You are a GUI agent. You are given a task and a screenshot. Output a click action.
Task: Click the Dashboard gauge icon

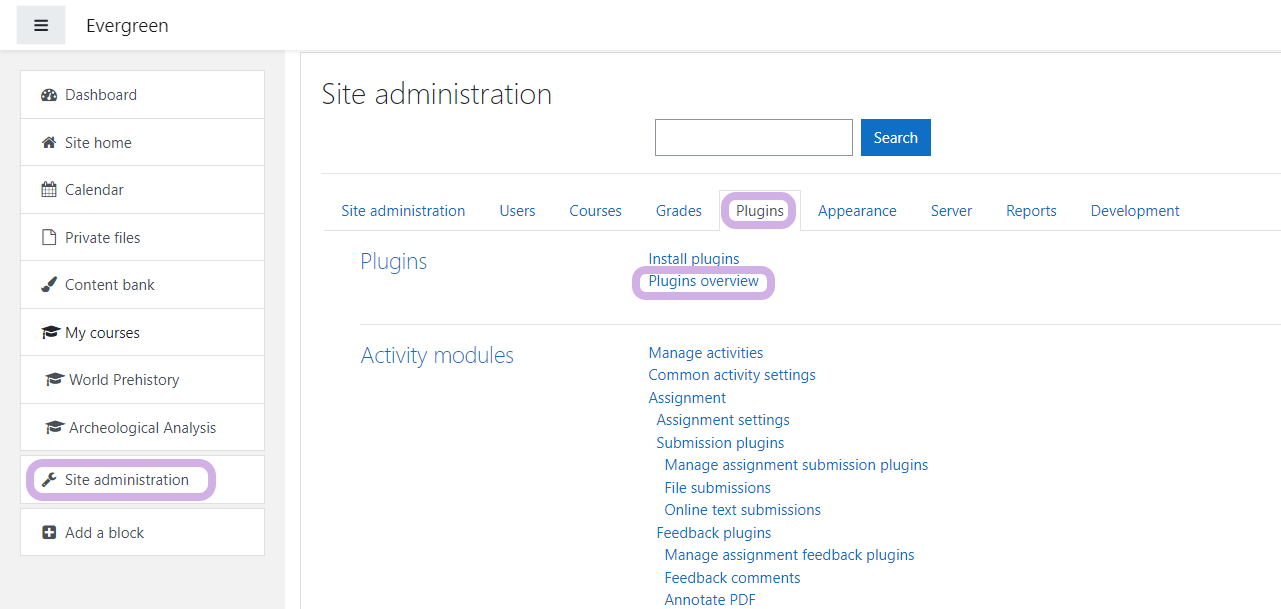pyautogui.click(x=49, y=95)
